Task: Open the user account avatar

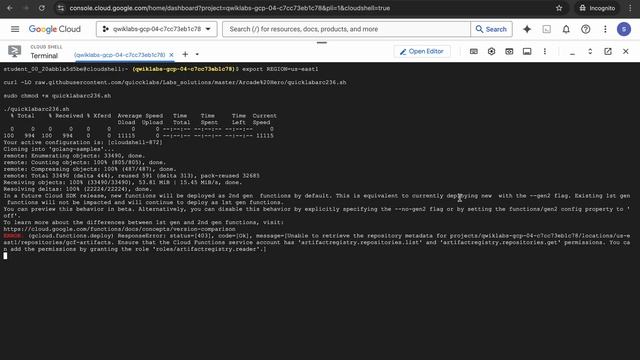Action: tap(624, 29)
